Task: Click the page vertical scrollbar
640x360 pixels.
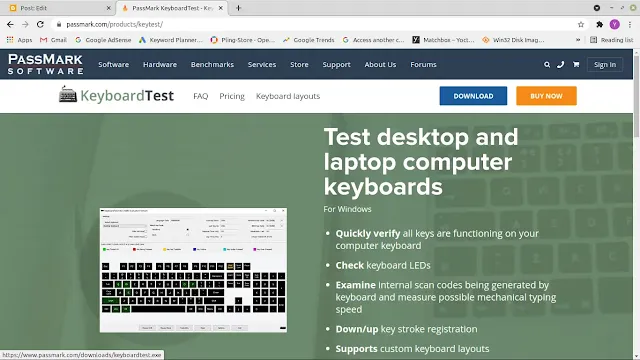Action: pyautogui.click(x=636, y=96)
